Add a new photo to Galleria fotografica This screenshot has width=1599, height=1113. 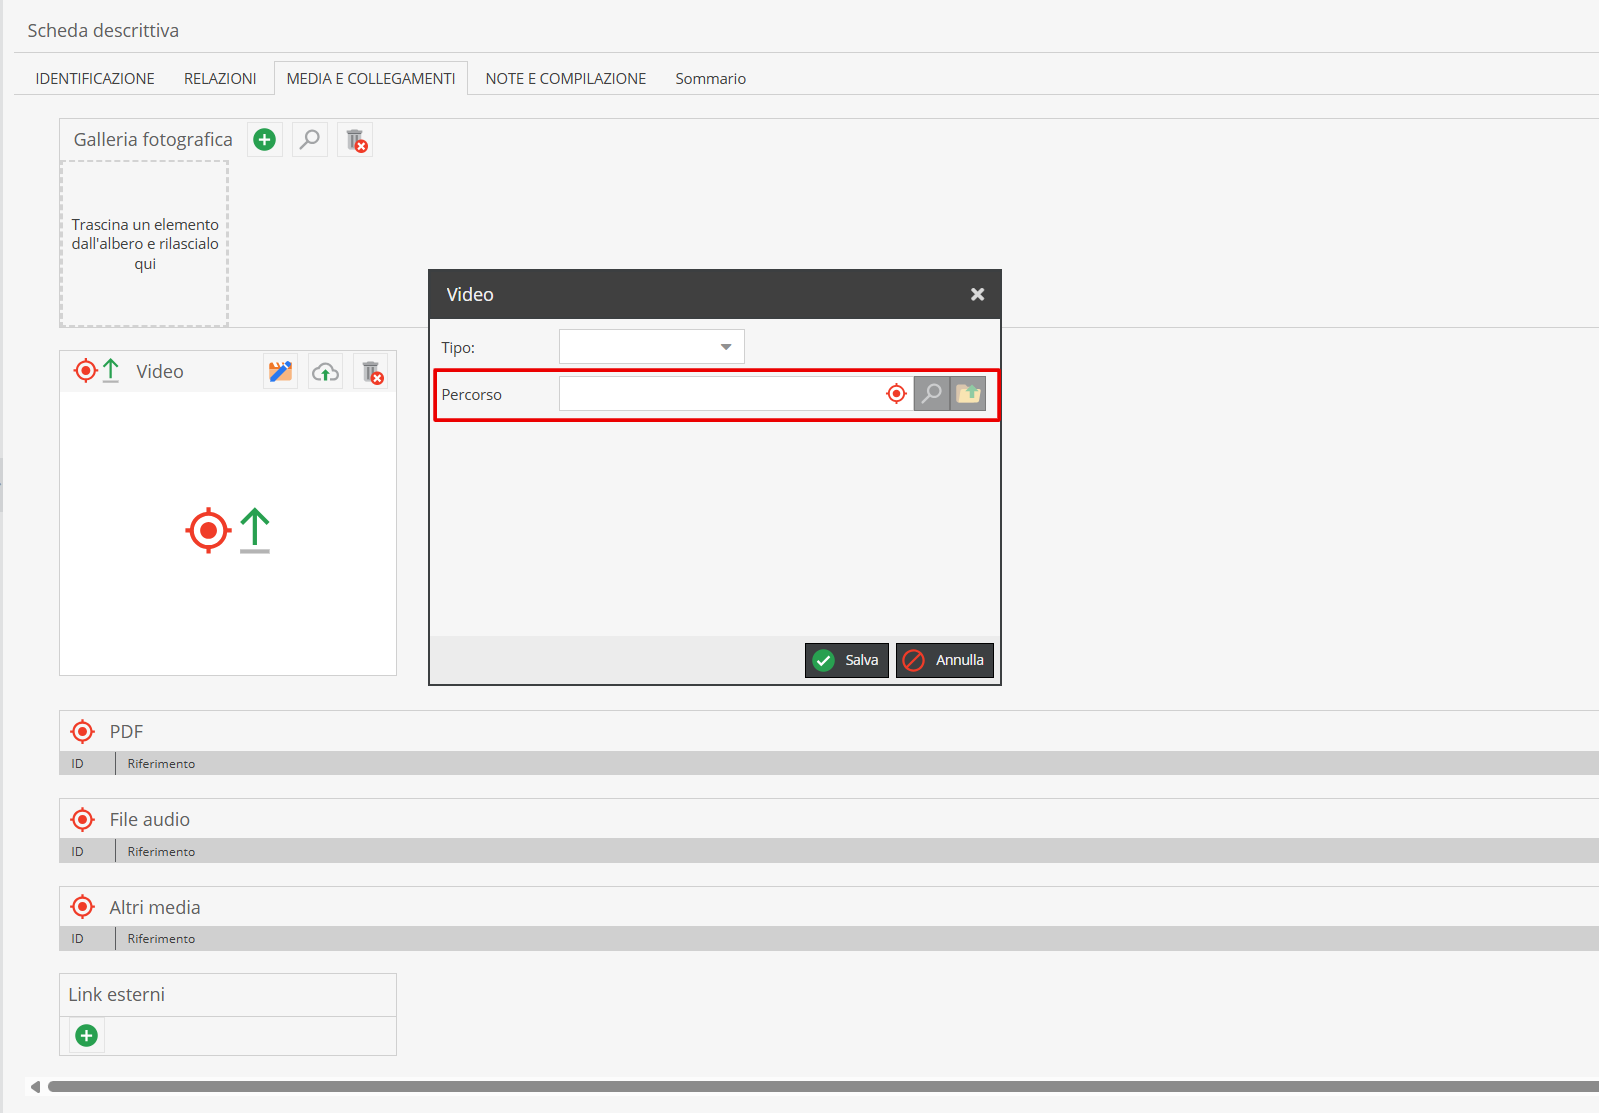pos(264,140)
